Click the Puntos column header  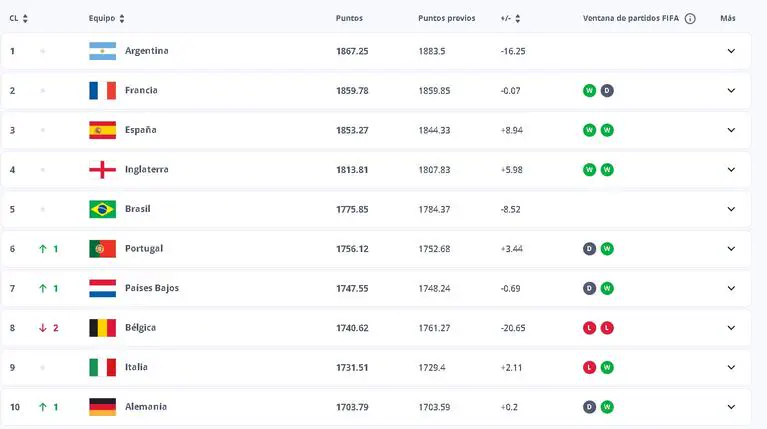(349, 18)
